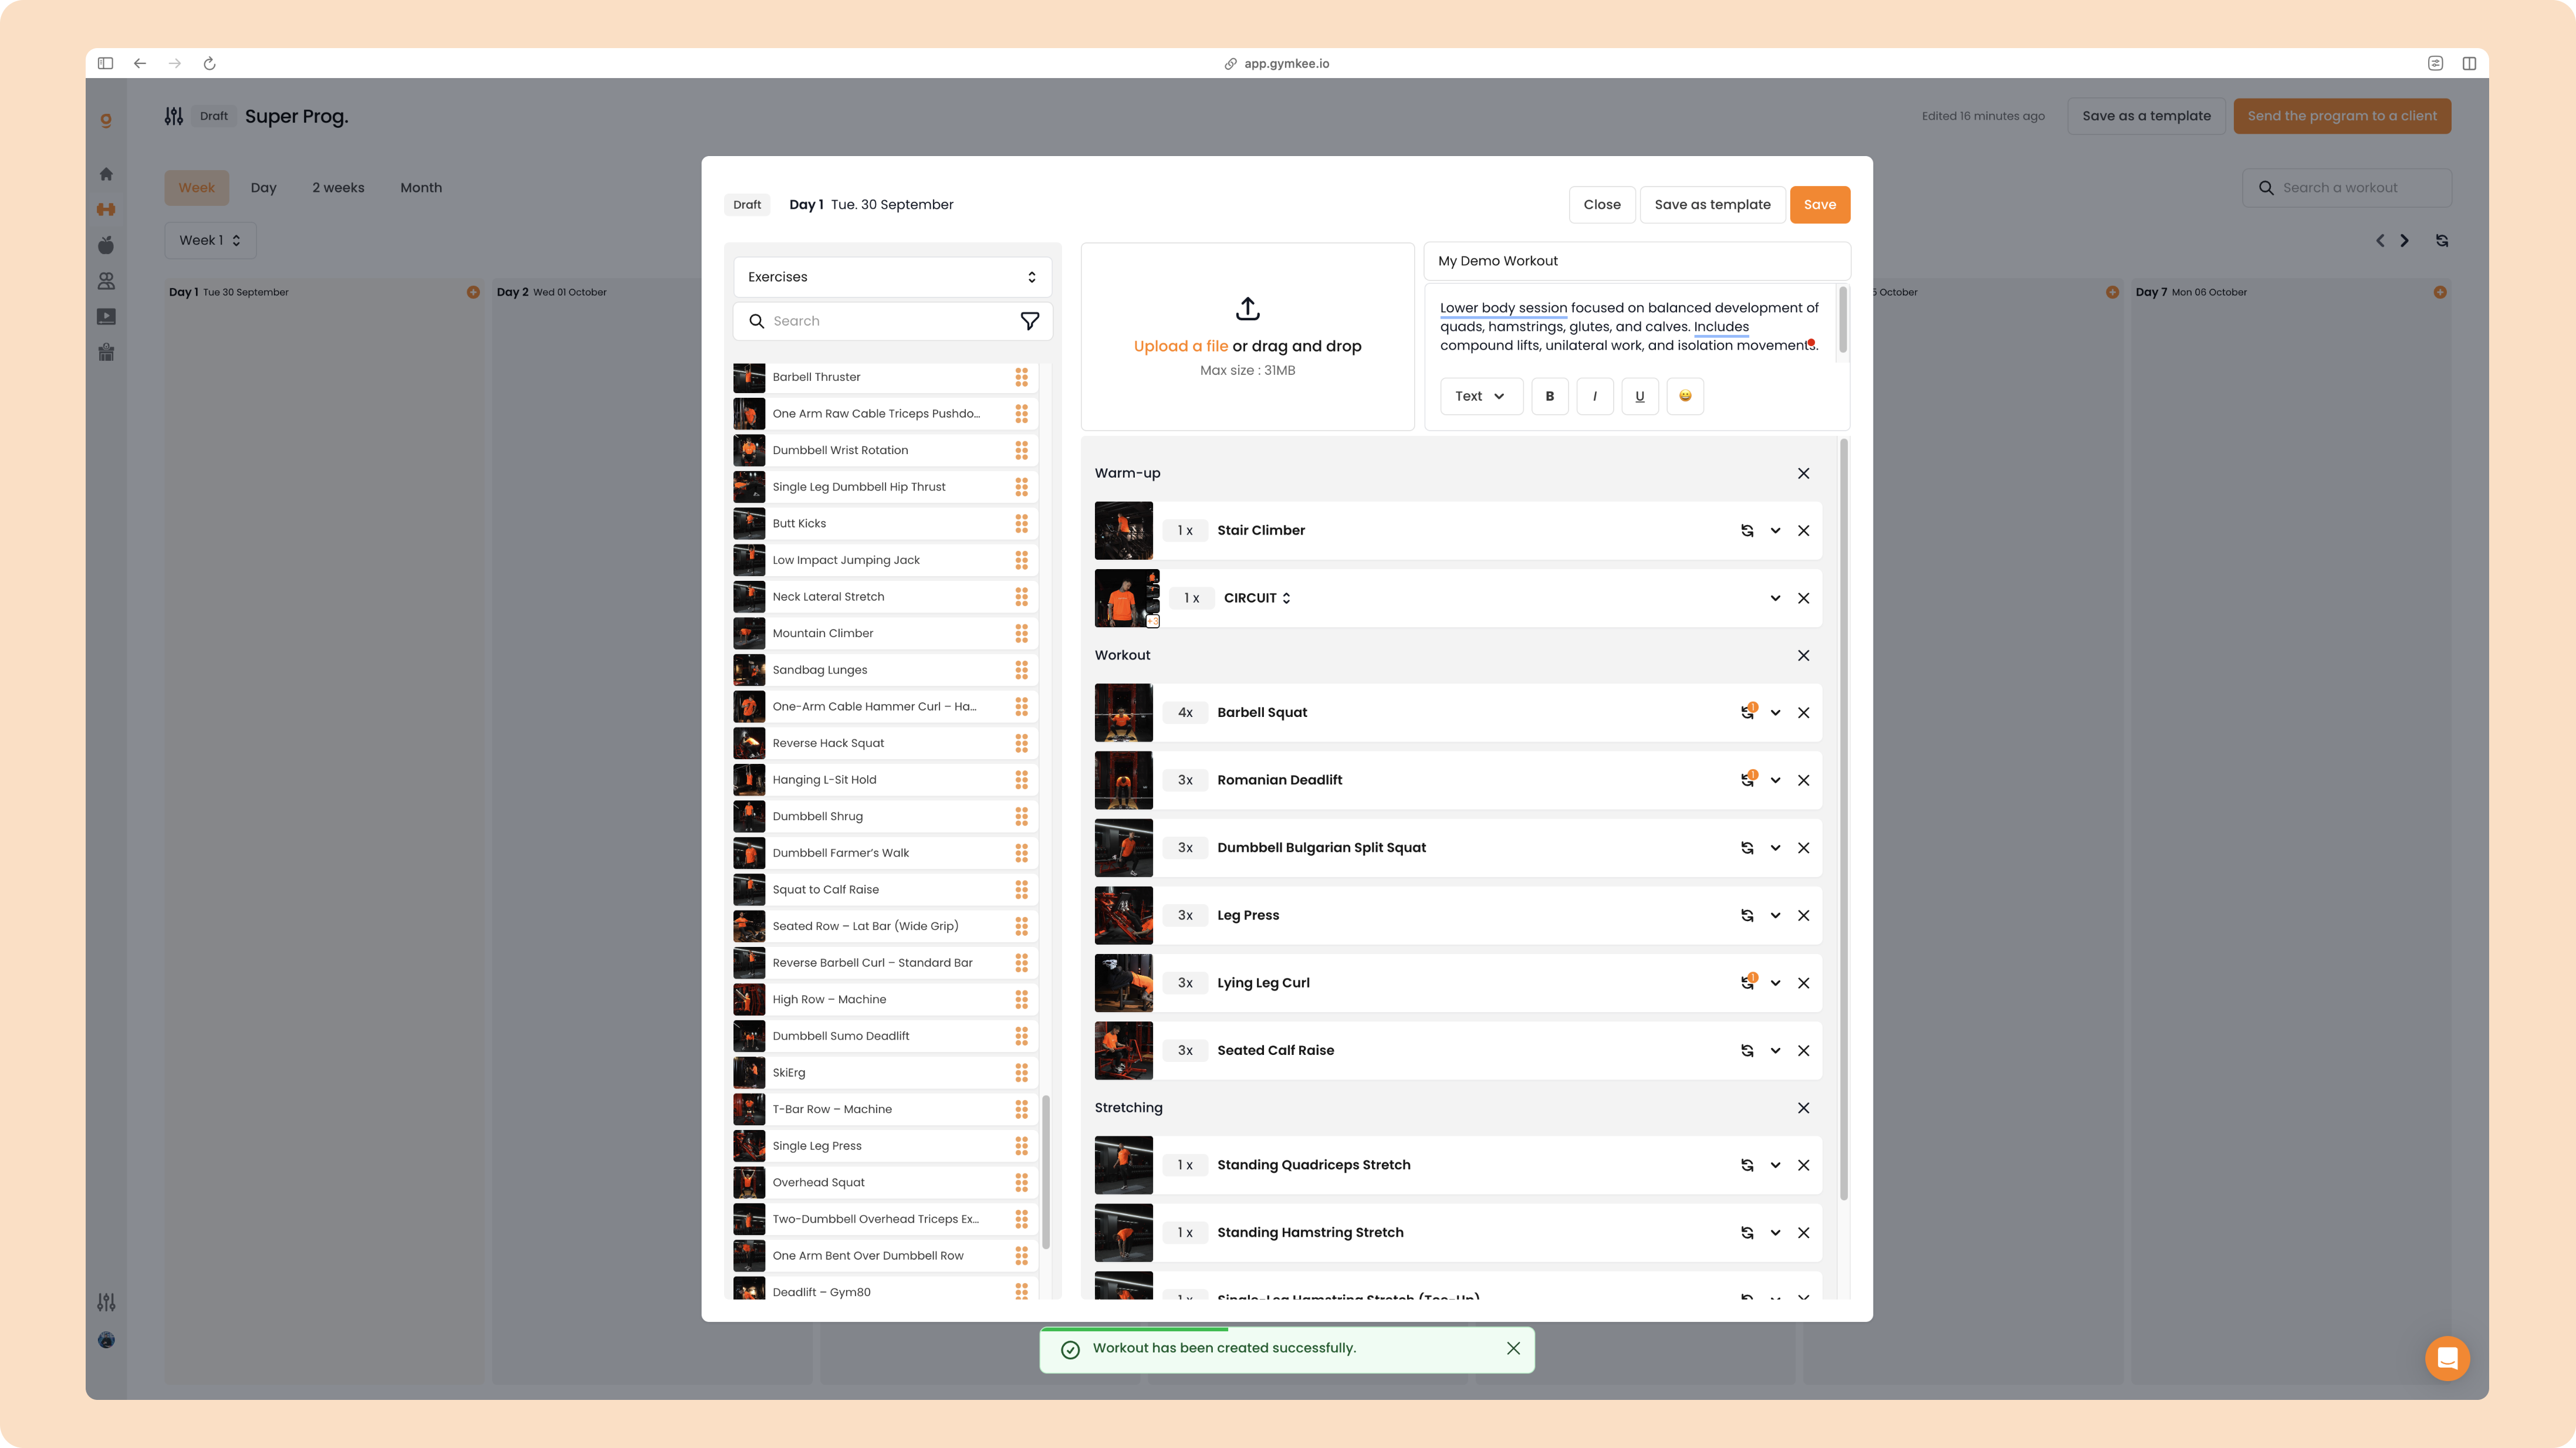
Task: Select Dumbbell Sumo Deadlift from library
Action: pyautogui.click(x=885, y=1036)
